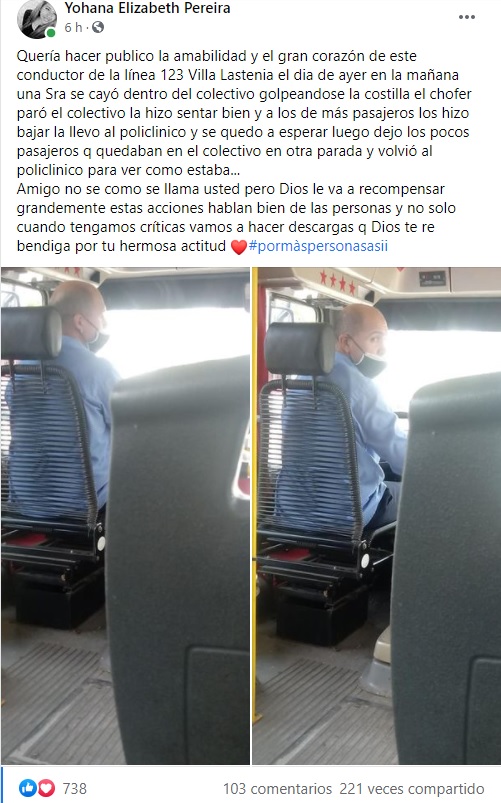Open the left bus driver photo
Viewport: 501px width, 803px height.
pyautogui.click(x=126, y=516)
